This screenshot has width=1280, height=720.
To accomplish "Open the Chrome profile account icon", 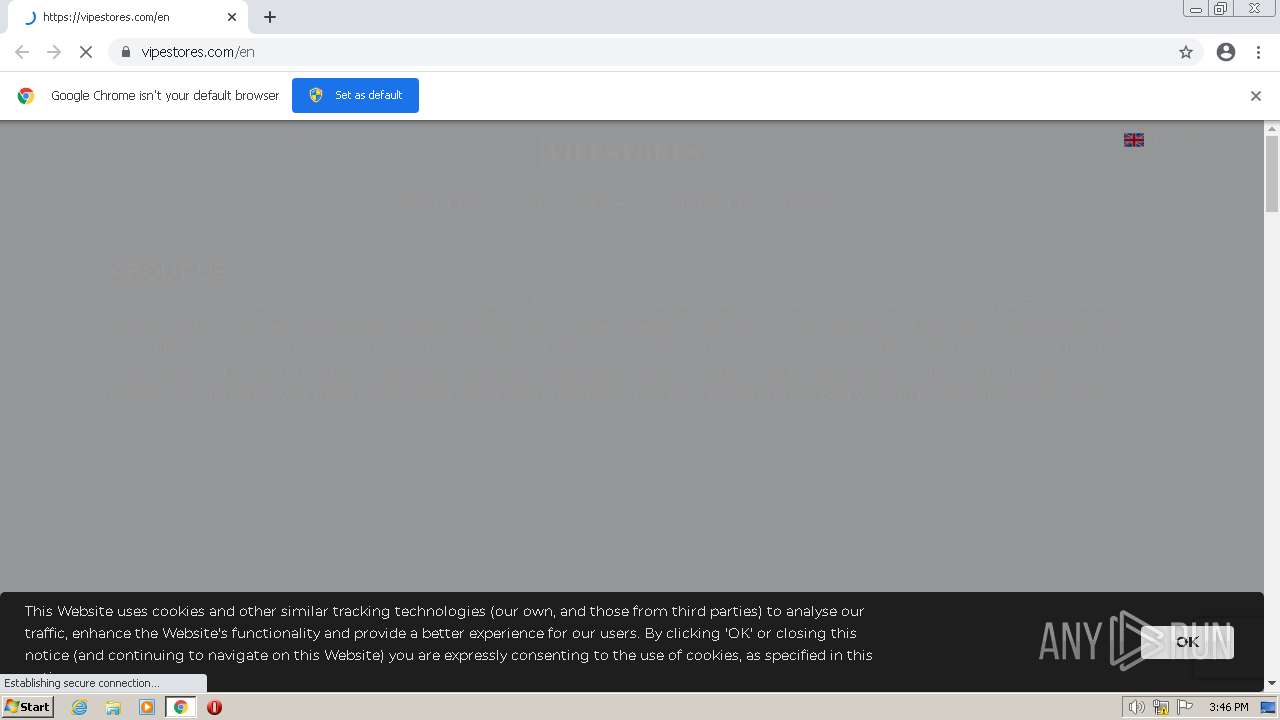I will tap(1226, 52).
